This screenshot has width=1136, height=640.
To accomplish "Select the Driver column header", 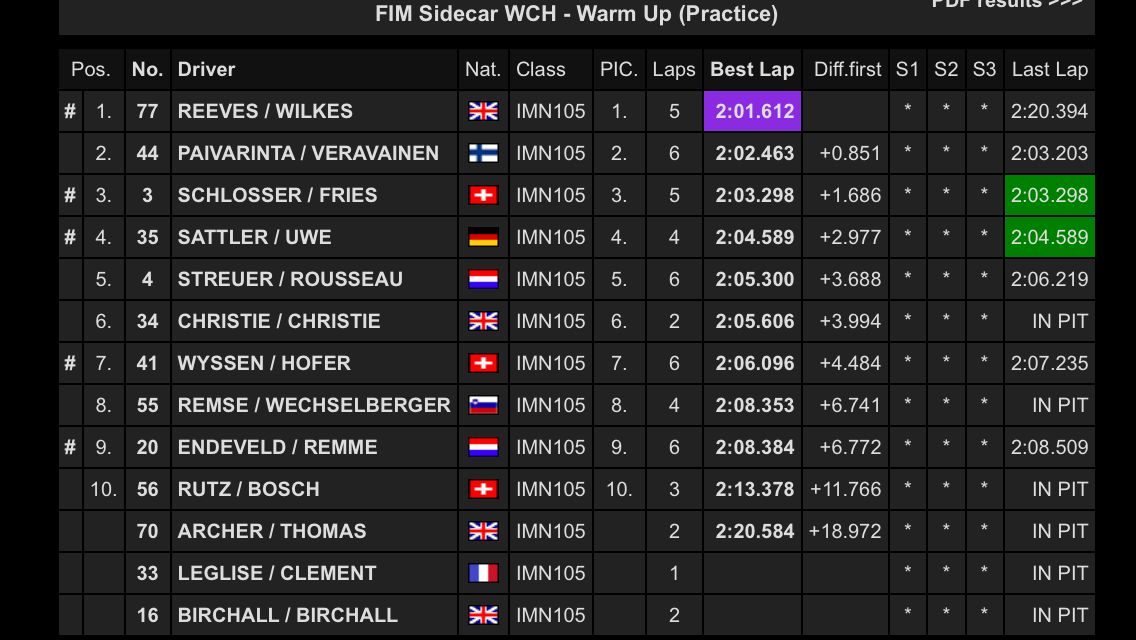I will coord(206,70).
